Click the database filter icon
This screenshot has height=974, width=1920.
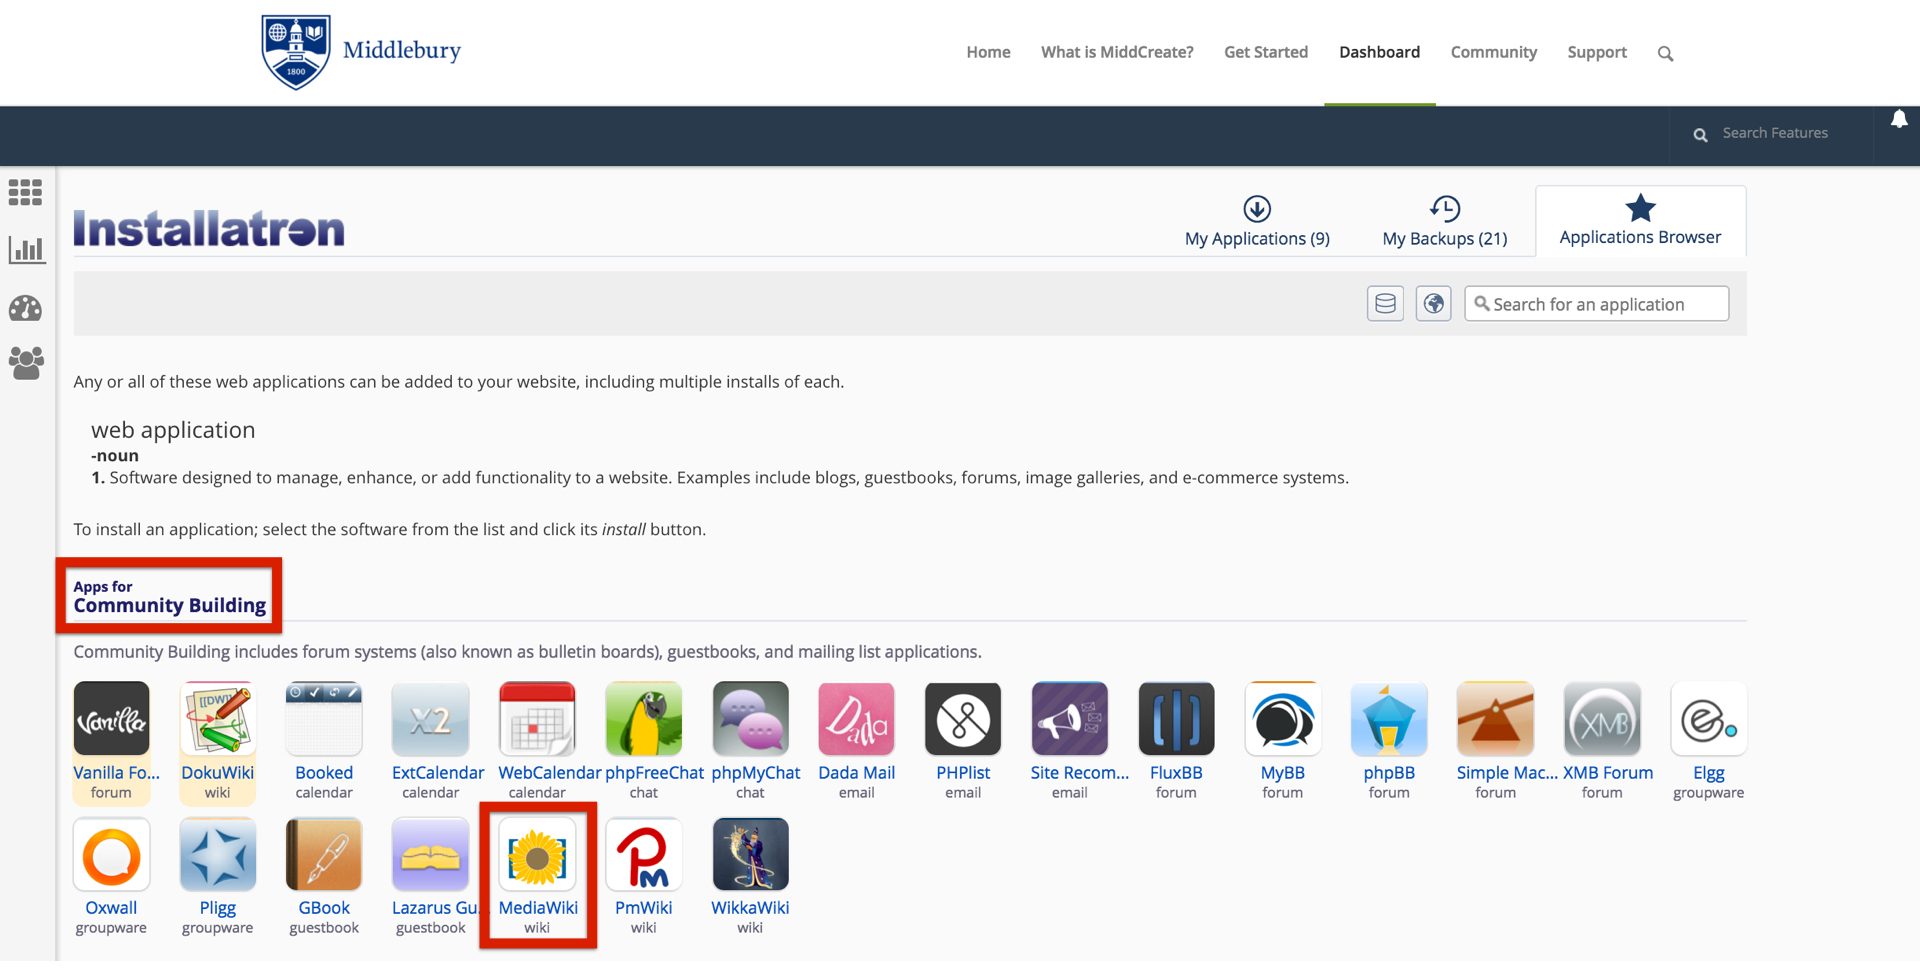coord(1385,304)
